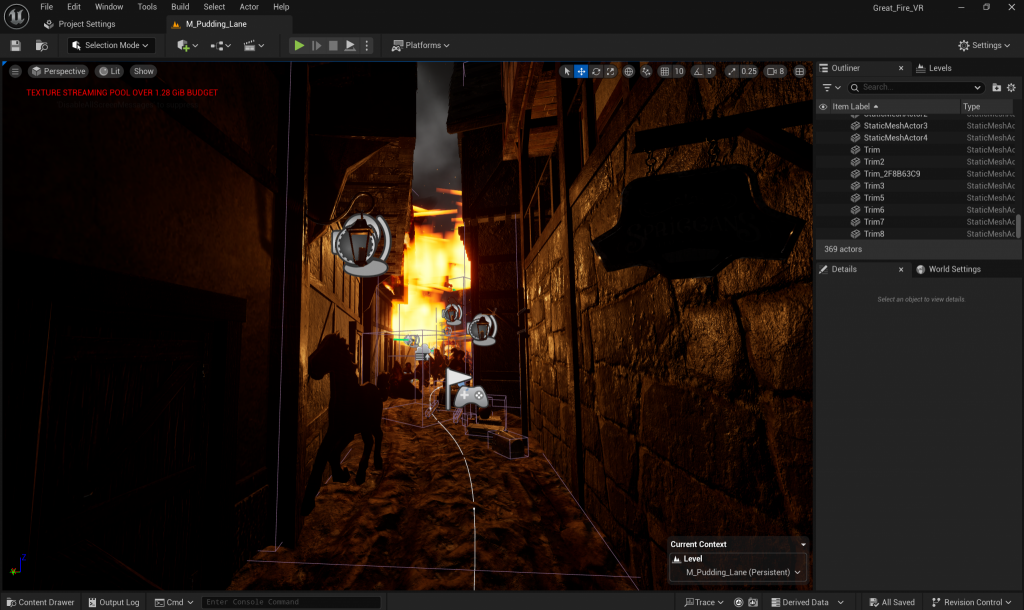Open the Revision Control menu
The image size is (1024, 610).
[x=972, y=602]
